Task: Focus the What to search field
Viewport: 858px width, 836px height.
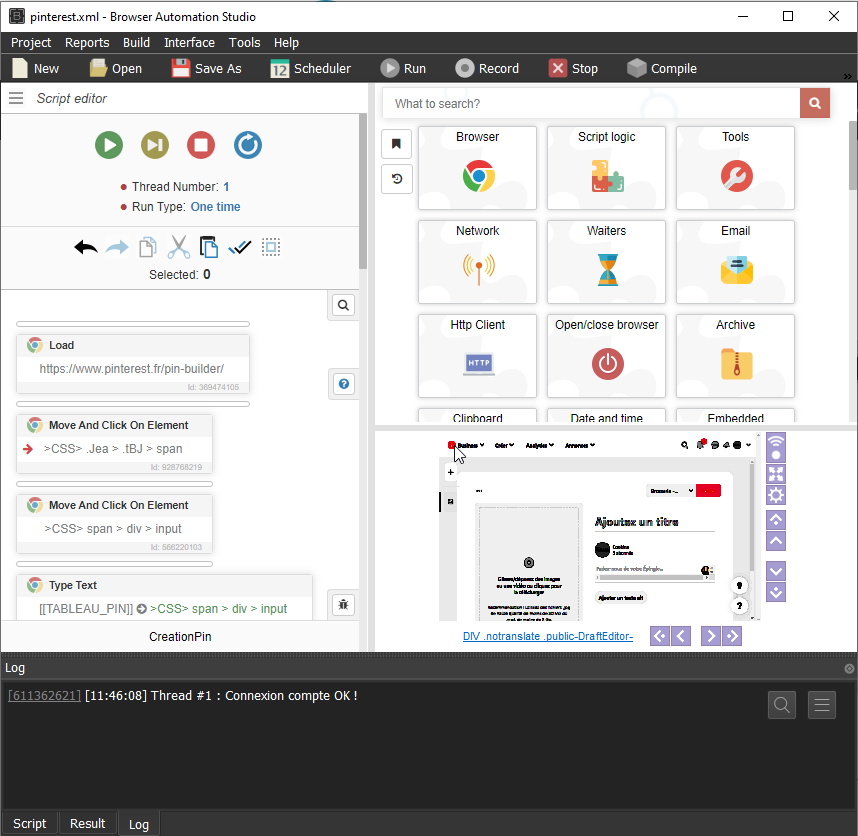Action: [x=591, y=103]
